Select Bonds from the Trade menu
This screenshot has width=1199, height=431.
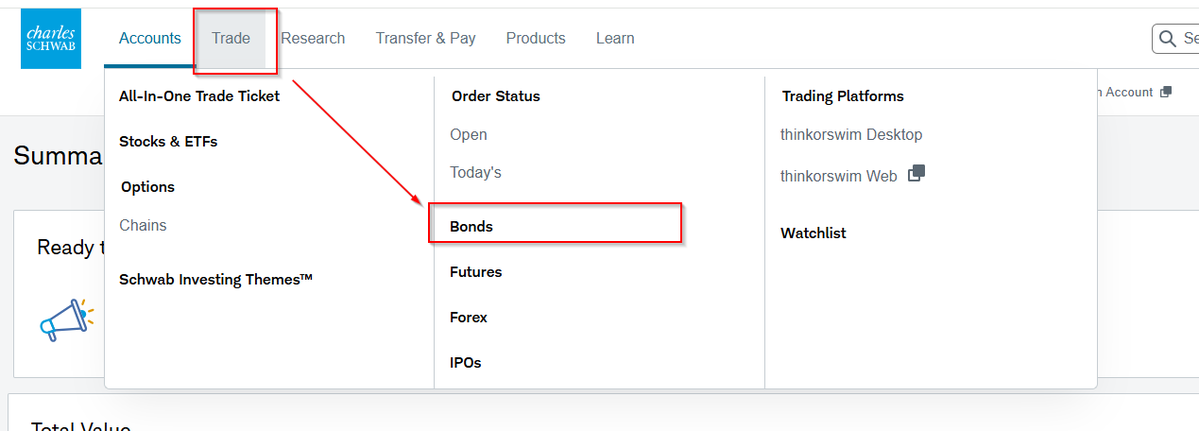[x=472, y=227]
